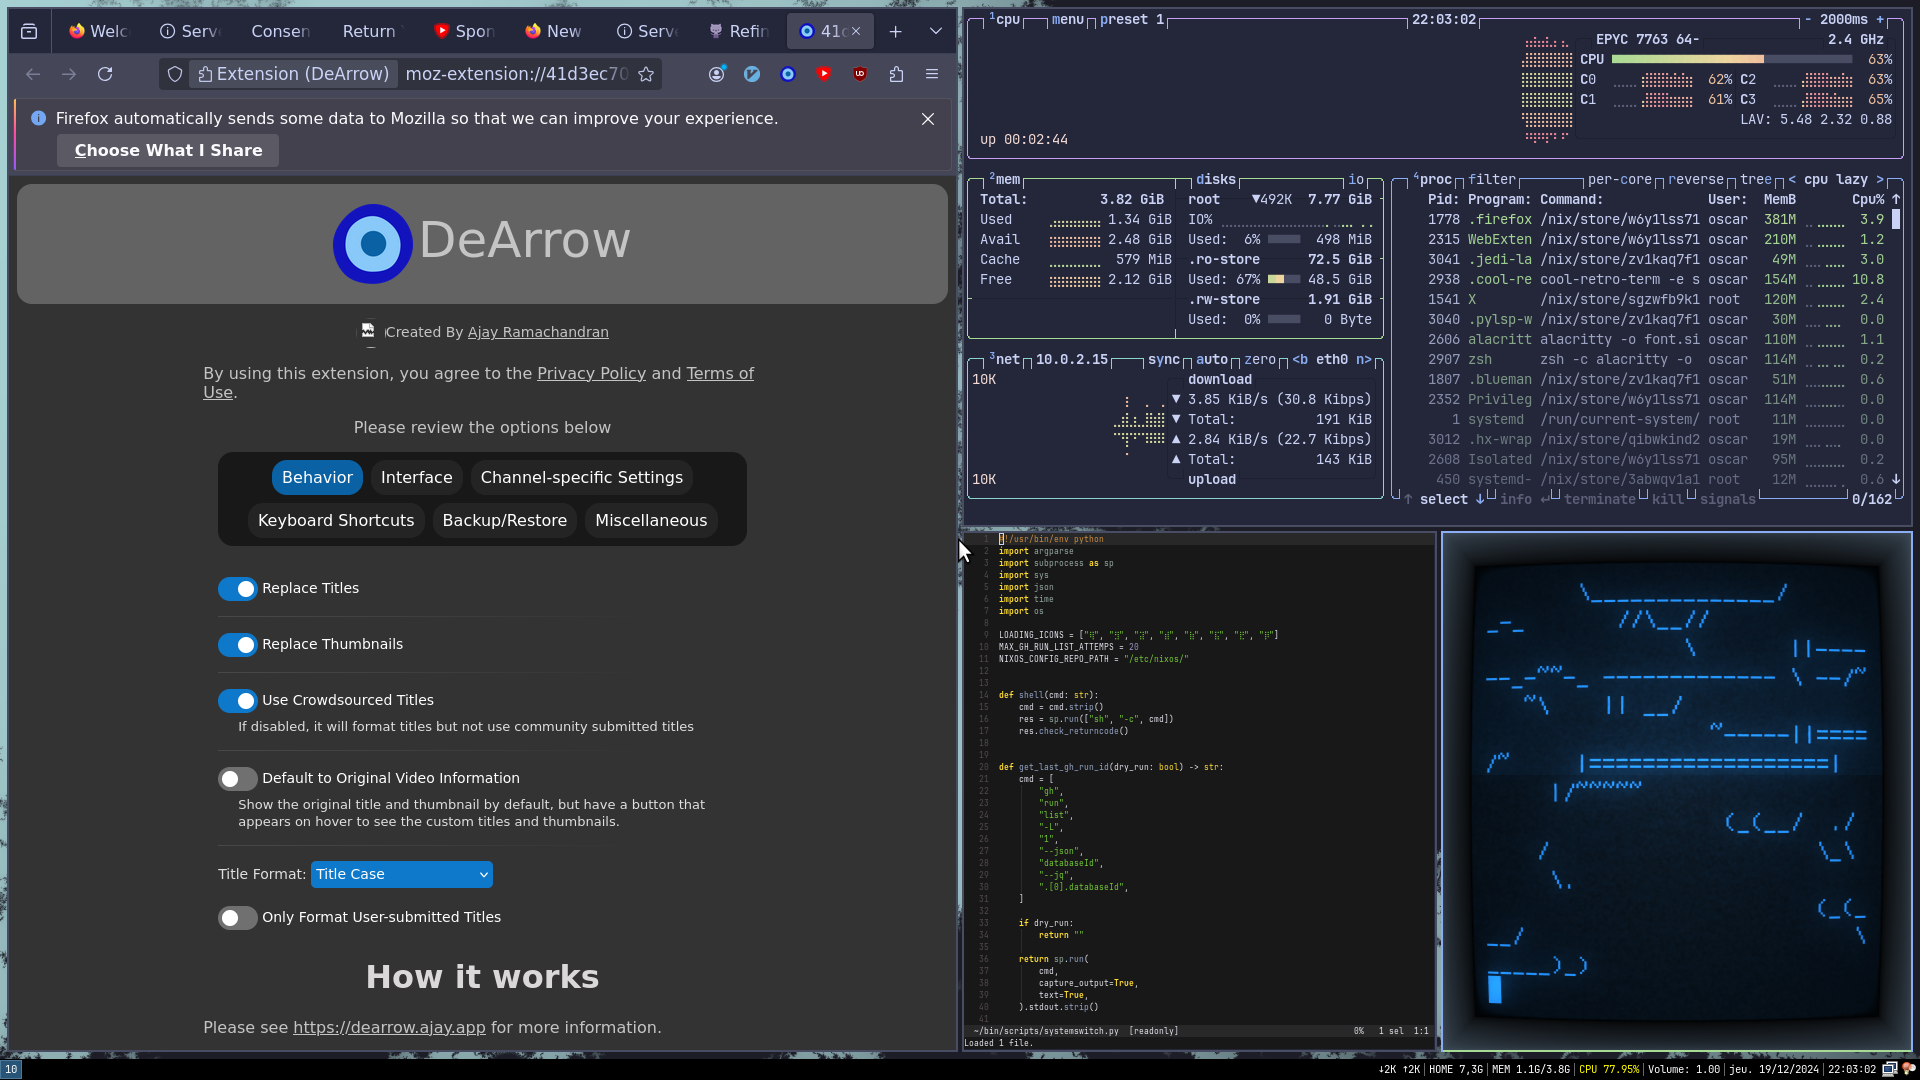Open the Miscellaneous tab
This screenshot has height=1080, width=1920.
click(x=651, y=521)
